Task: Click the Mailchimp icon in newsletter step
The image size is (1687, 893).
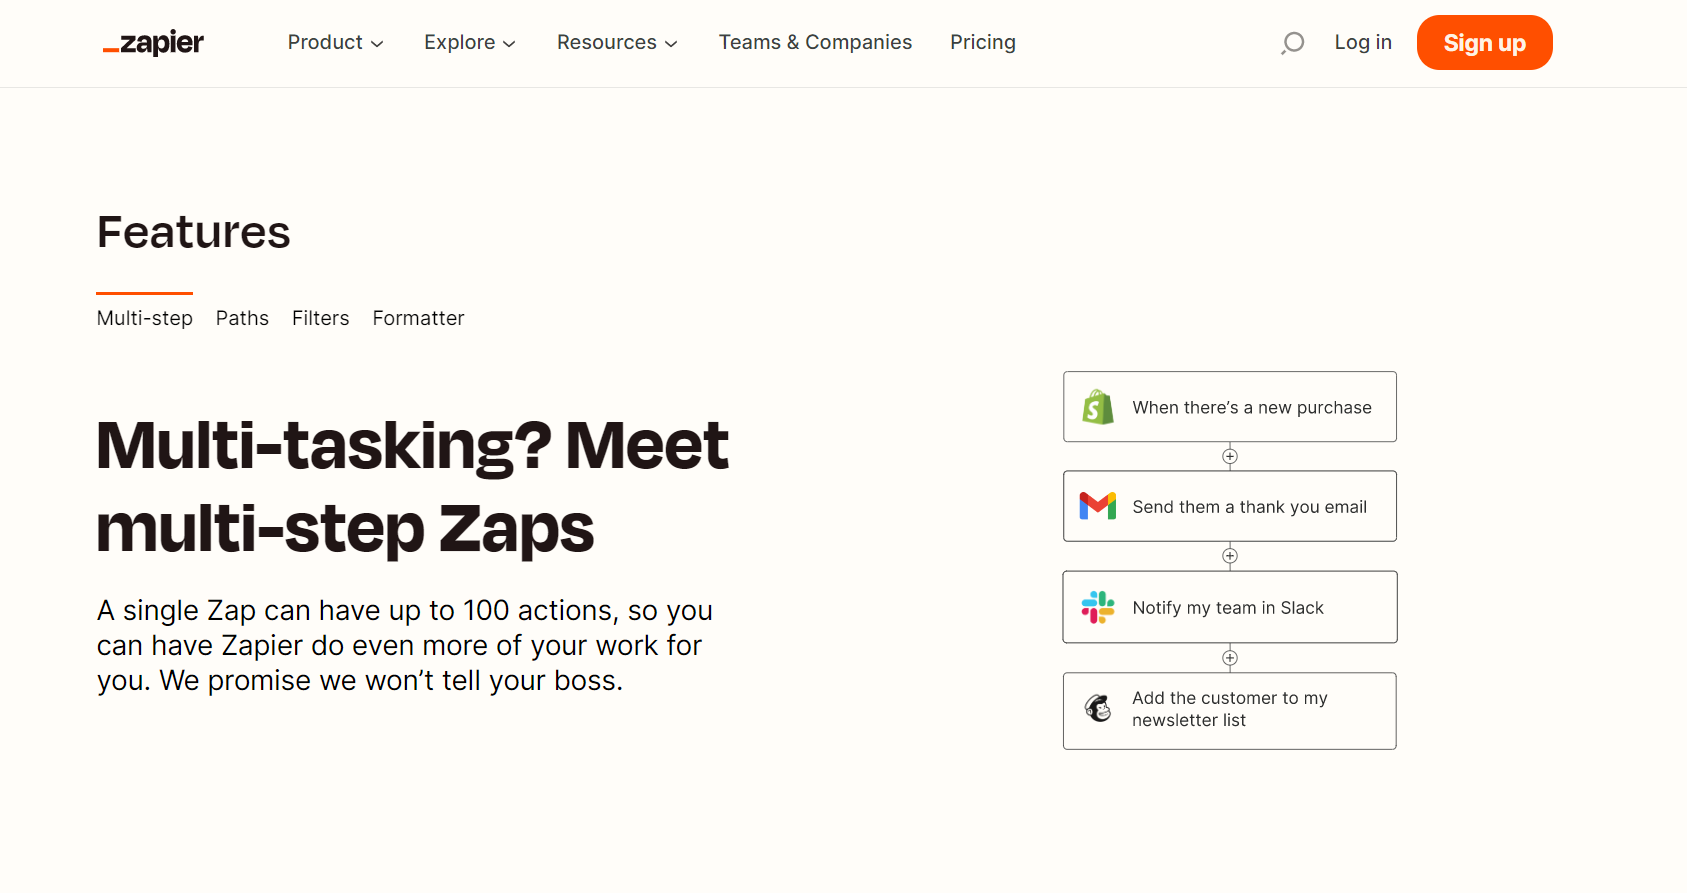Action: point(1098,709)
